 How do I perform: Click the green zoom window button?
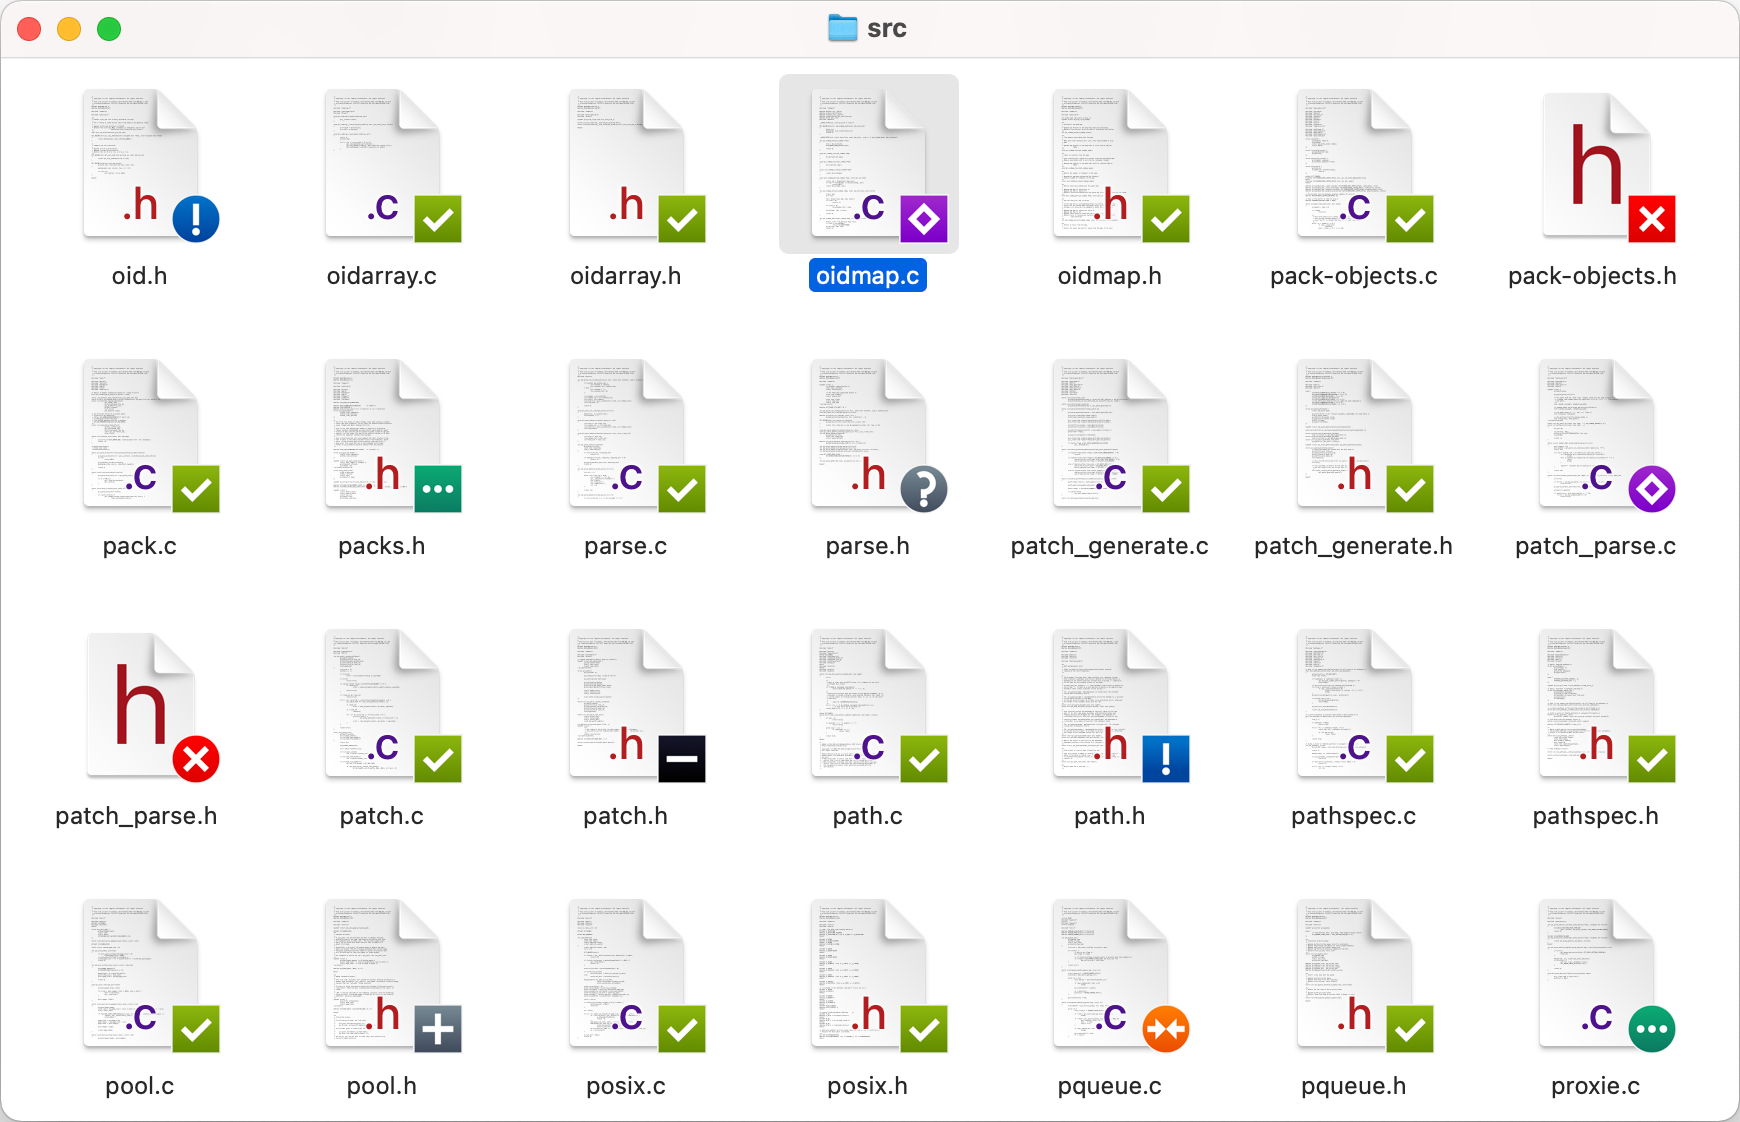click(109, 29)
